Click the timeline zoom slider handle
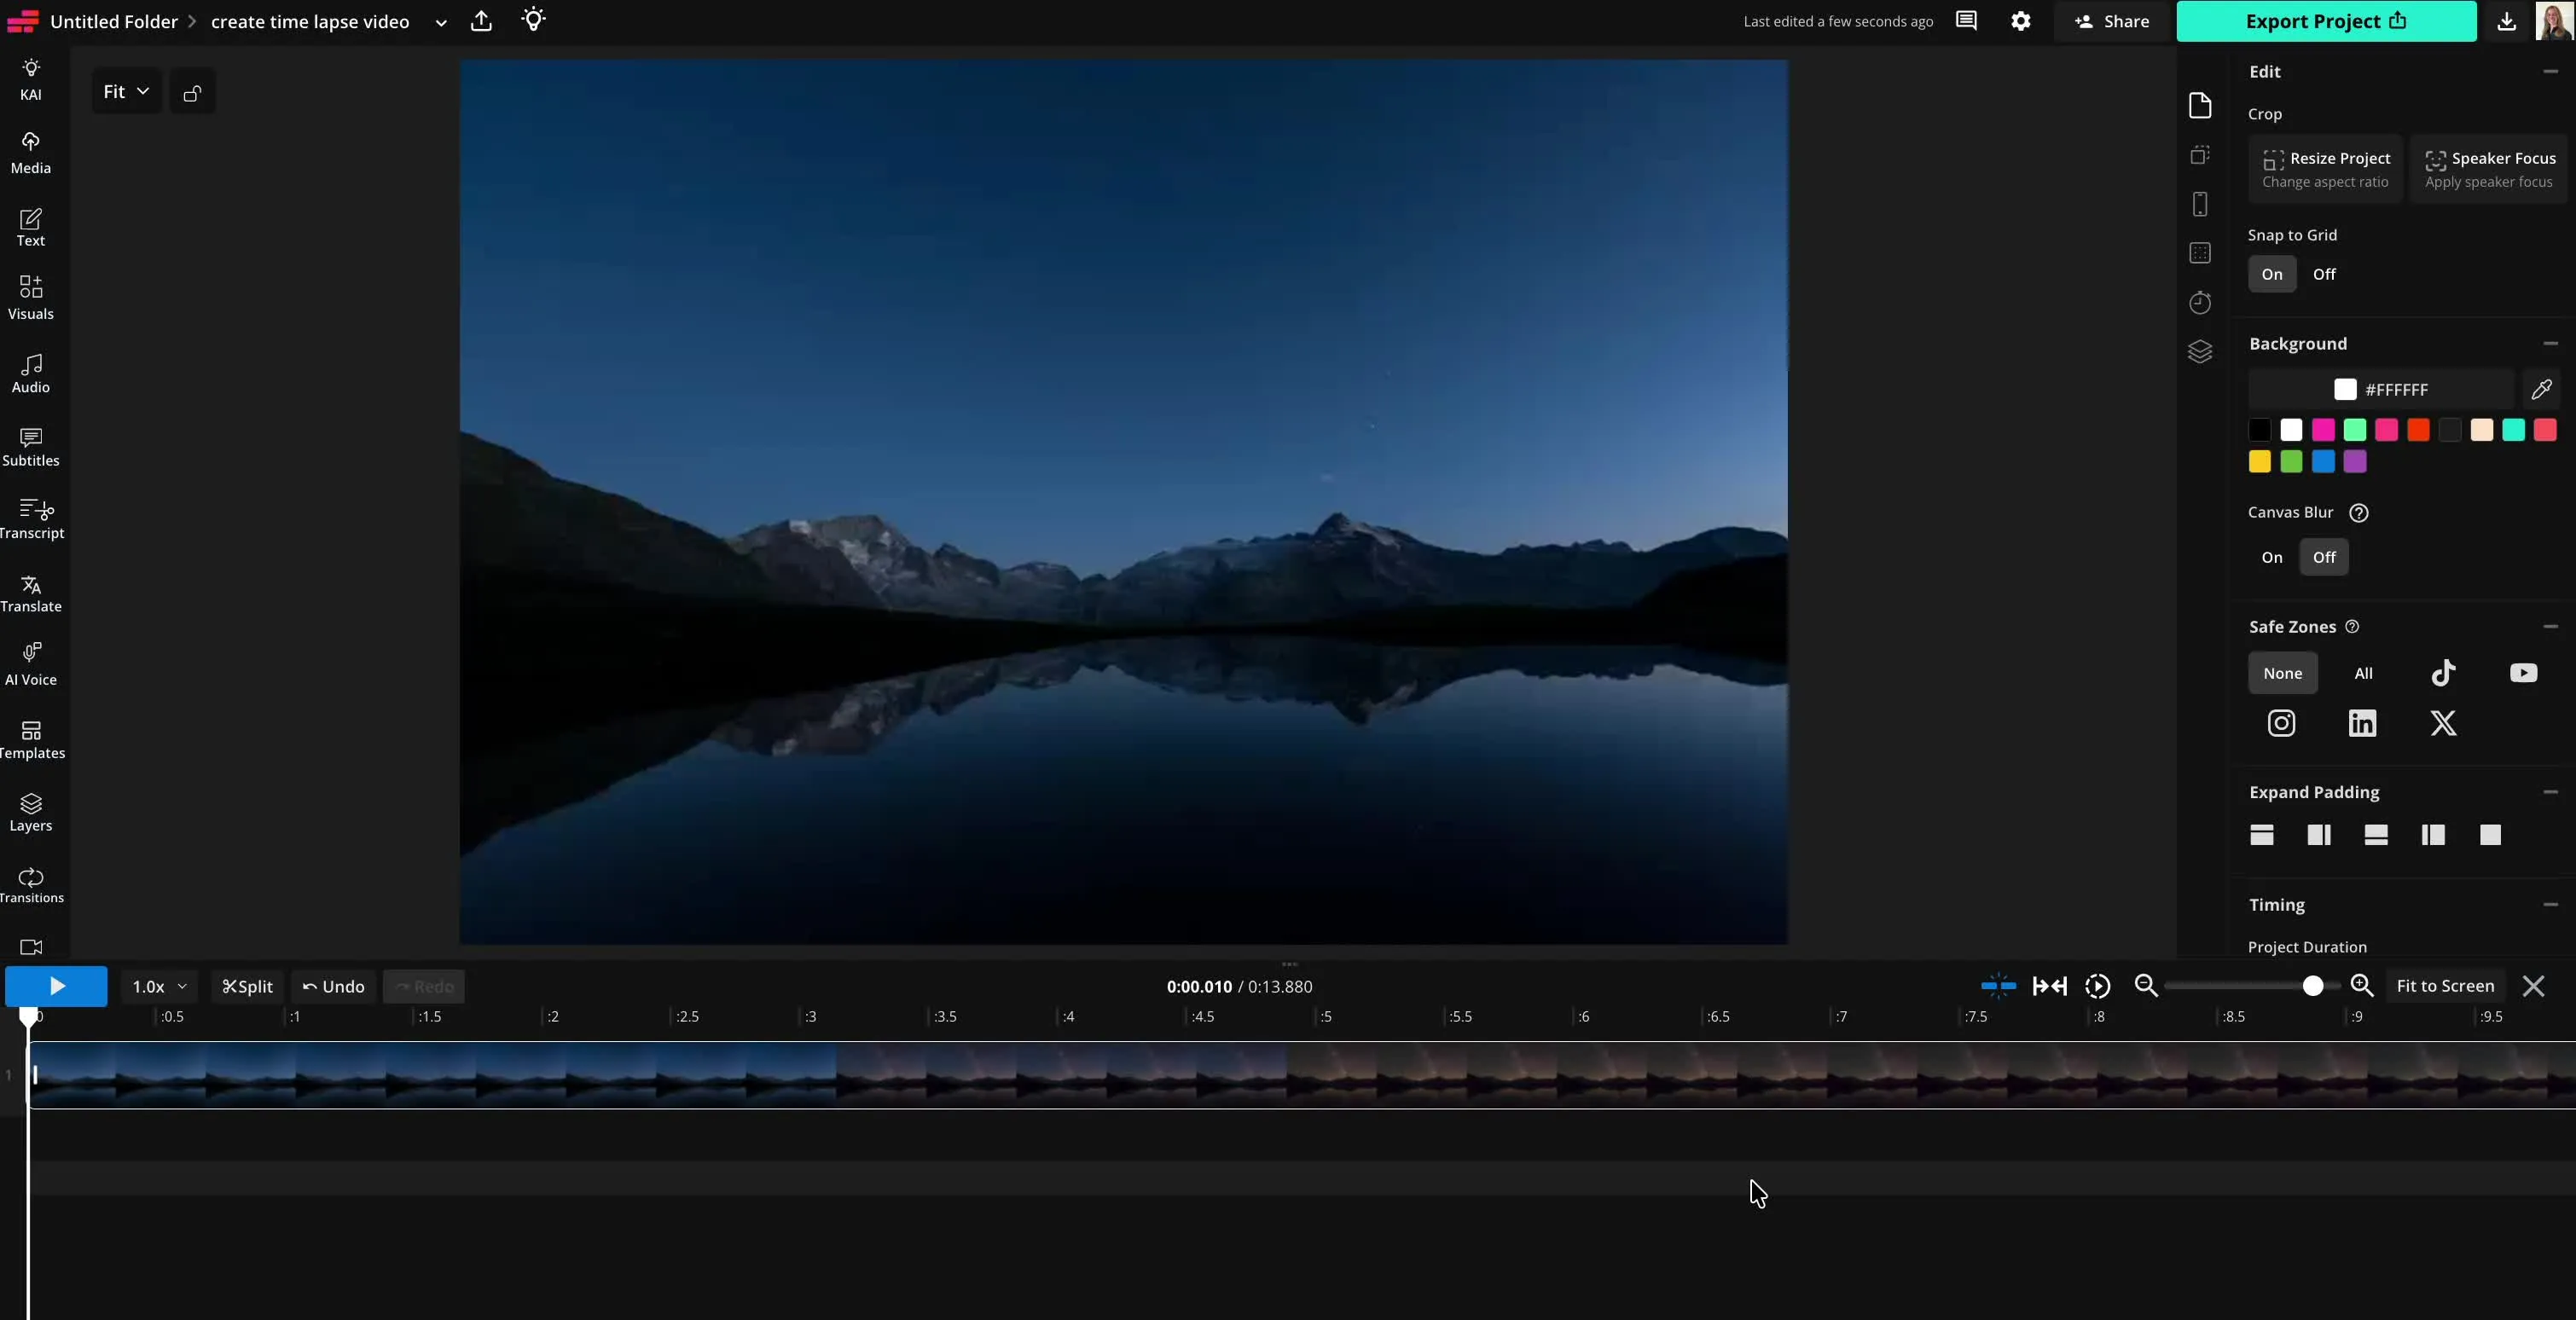 (2312, 986)
